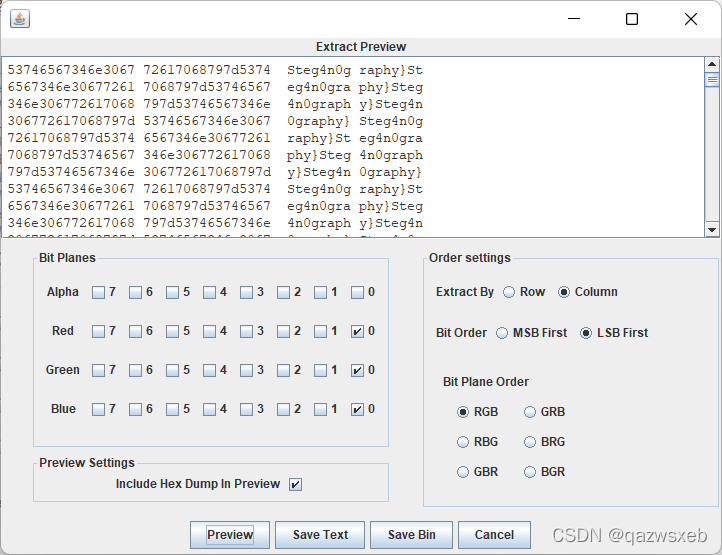Choose LSB First bit order
This screenshot has width=722, height=555.
tap(586, 333)
